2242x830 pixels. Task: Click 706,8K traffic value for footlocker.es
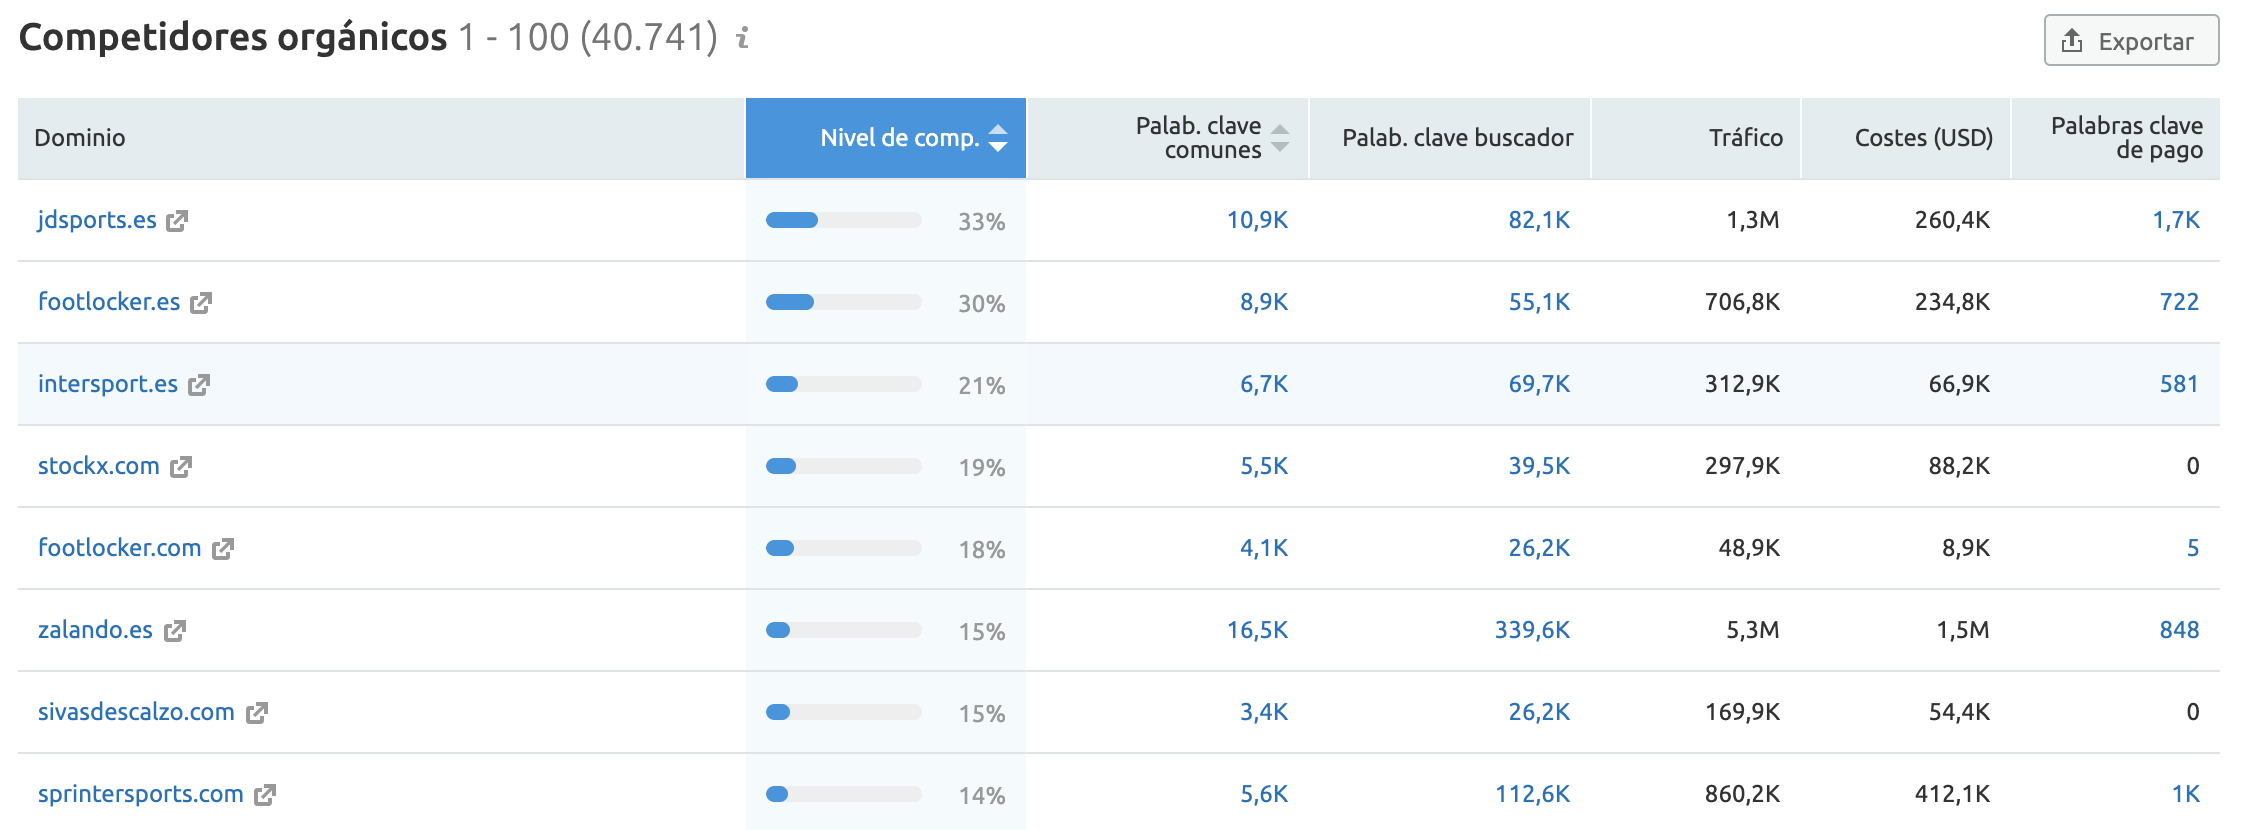point(1742,302)
